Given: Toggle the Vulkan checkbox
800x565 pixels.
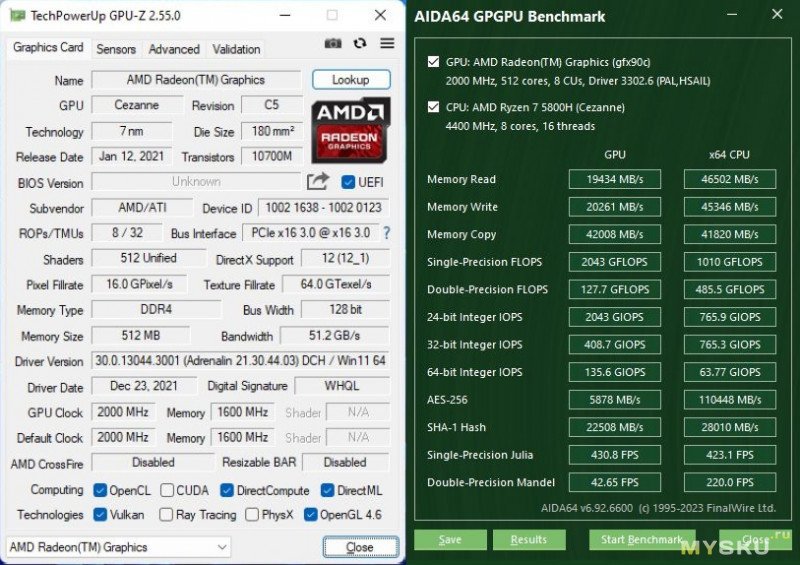Looking at the screenshot, I should point(100,514).
